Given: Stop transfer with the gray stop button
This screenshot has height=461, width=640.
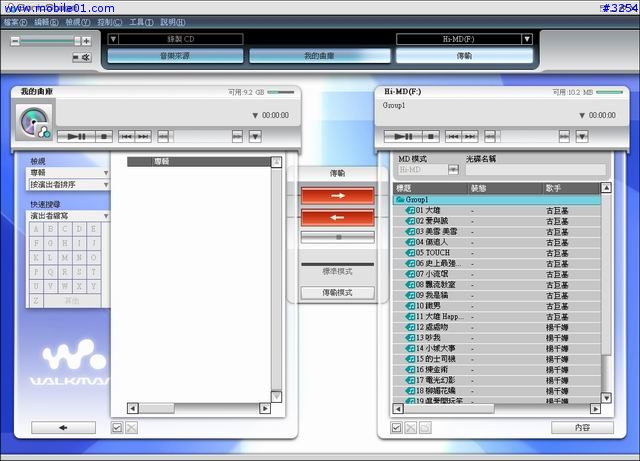Looking at the screenshot, I should coord(338,237).
